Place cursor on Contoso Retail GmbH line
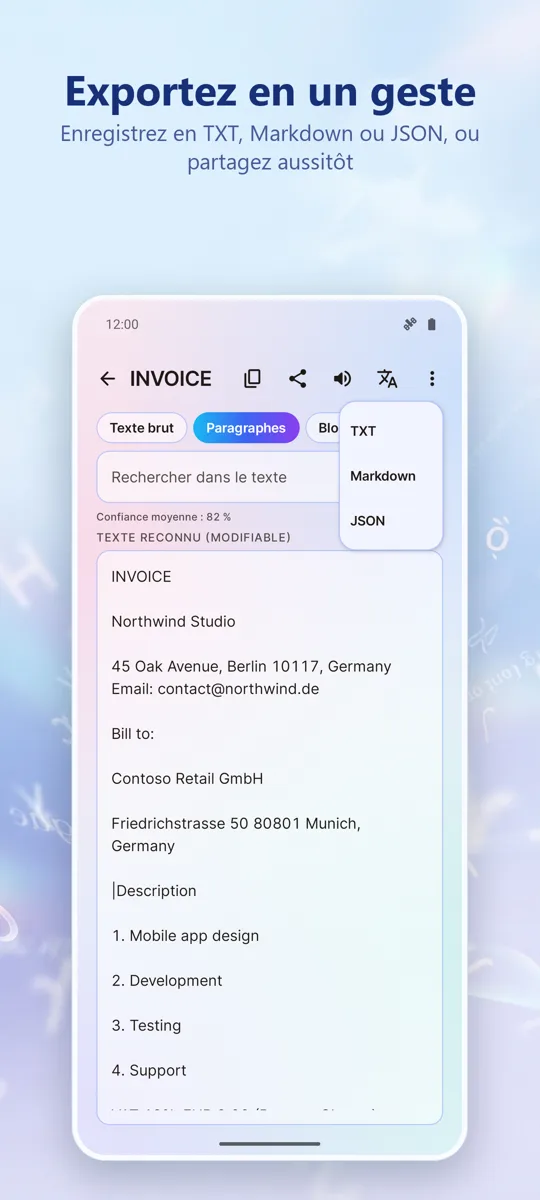Image resolution: width=540 pixels, height=1200 pixels. coord(187,778)
